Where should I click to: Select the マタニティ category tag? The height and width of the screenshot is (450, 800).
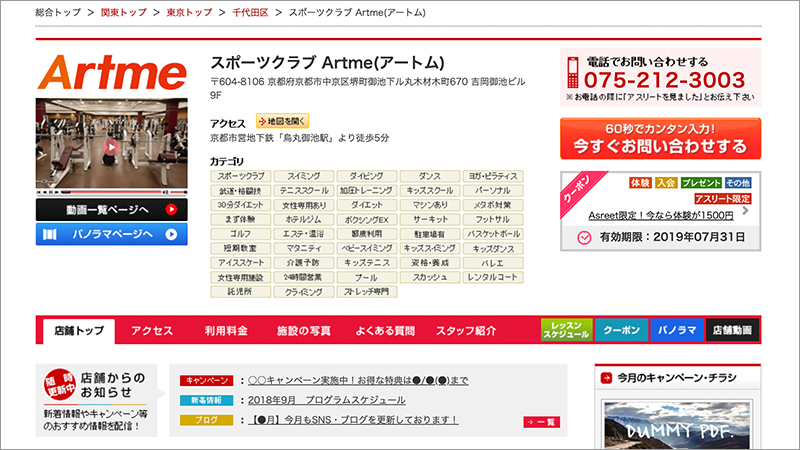coord(304,248)
